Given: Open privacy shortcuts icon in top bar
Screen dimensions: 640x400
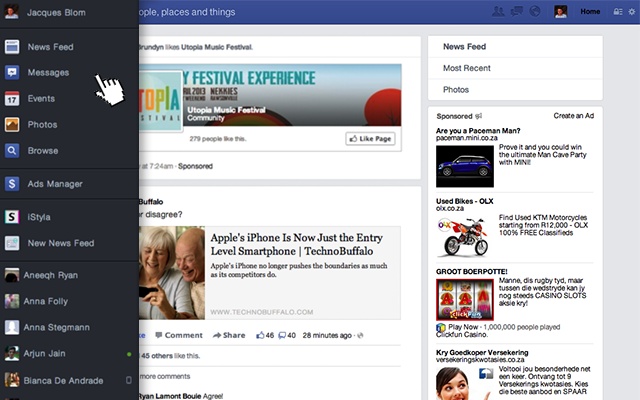Looking at the screenshot, I should (618, 12).
